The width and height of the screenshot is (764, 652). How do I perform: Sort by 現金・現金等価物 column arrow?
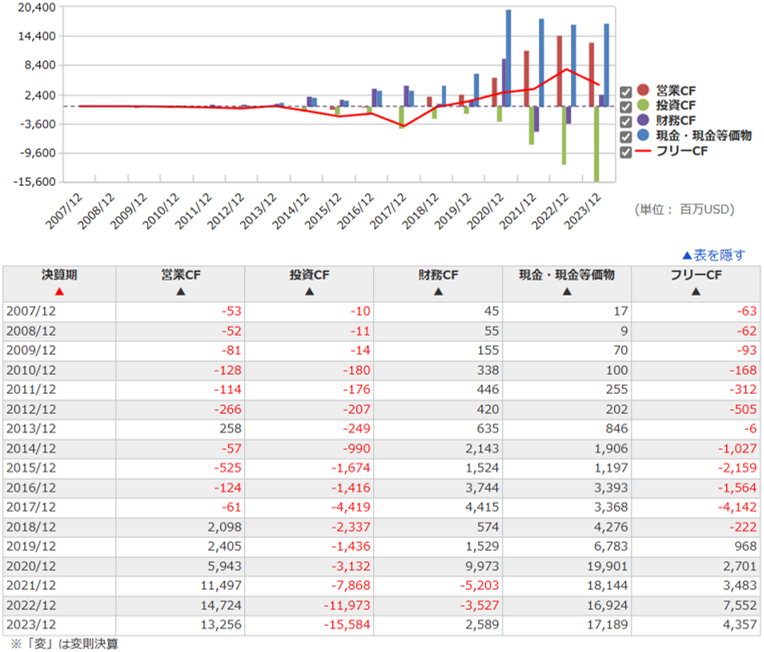(x=566, y=291)
